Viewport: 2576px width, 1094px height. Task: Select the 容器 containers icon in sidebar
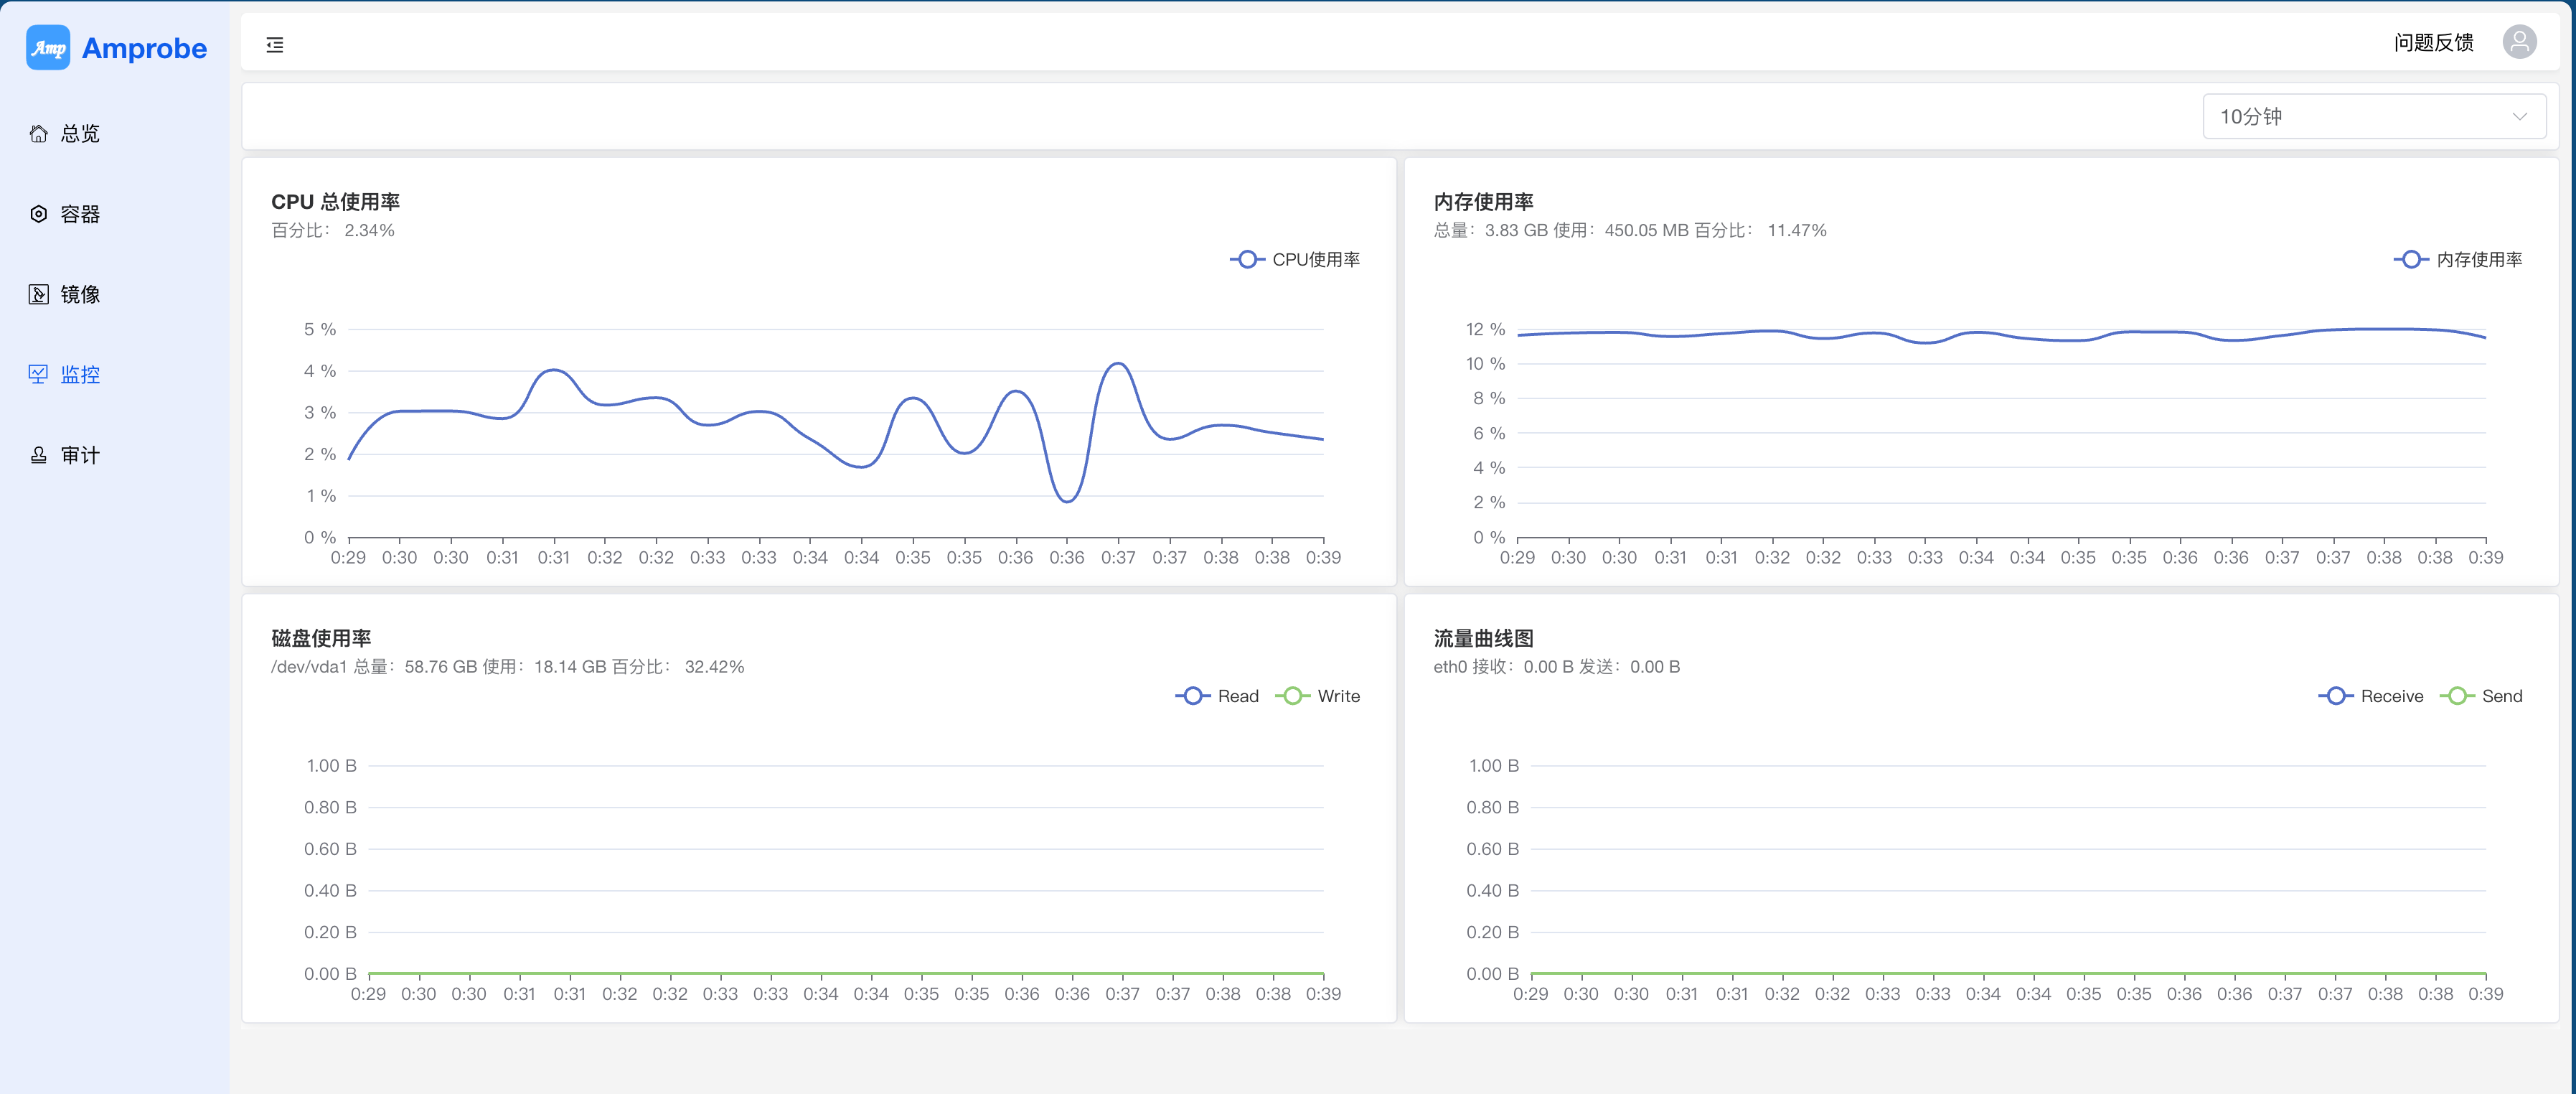pyautogui.click(x=38, y=213)
